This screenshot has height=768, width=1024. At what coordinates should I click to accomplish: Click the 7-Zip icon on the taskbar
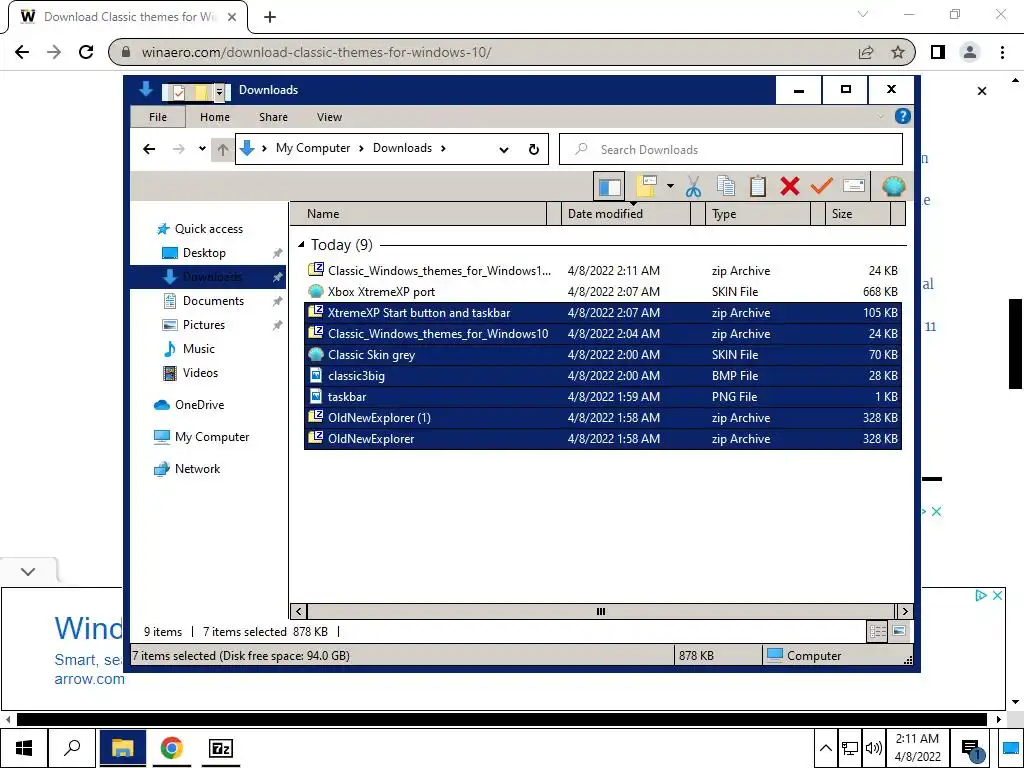[221, 748]
